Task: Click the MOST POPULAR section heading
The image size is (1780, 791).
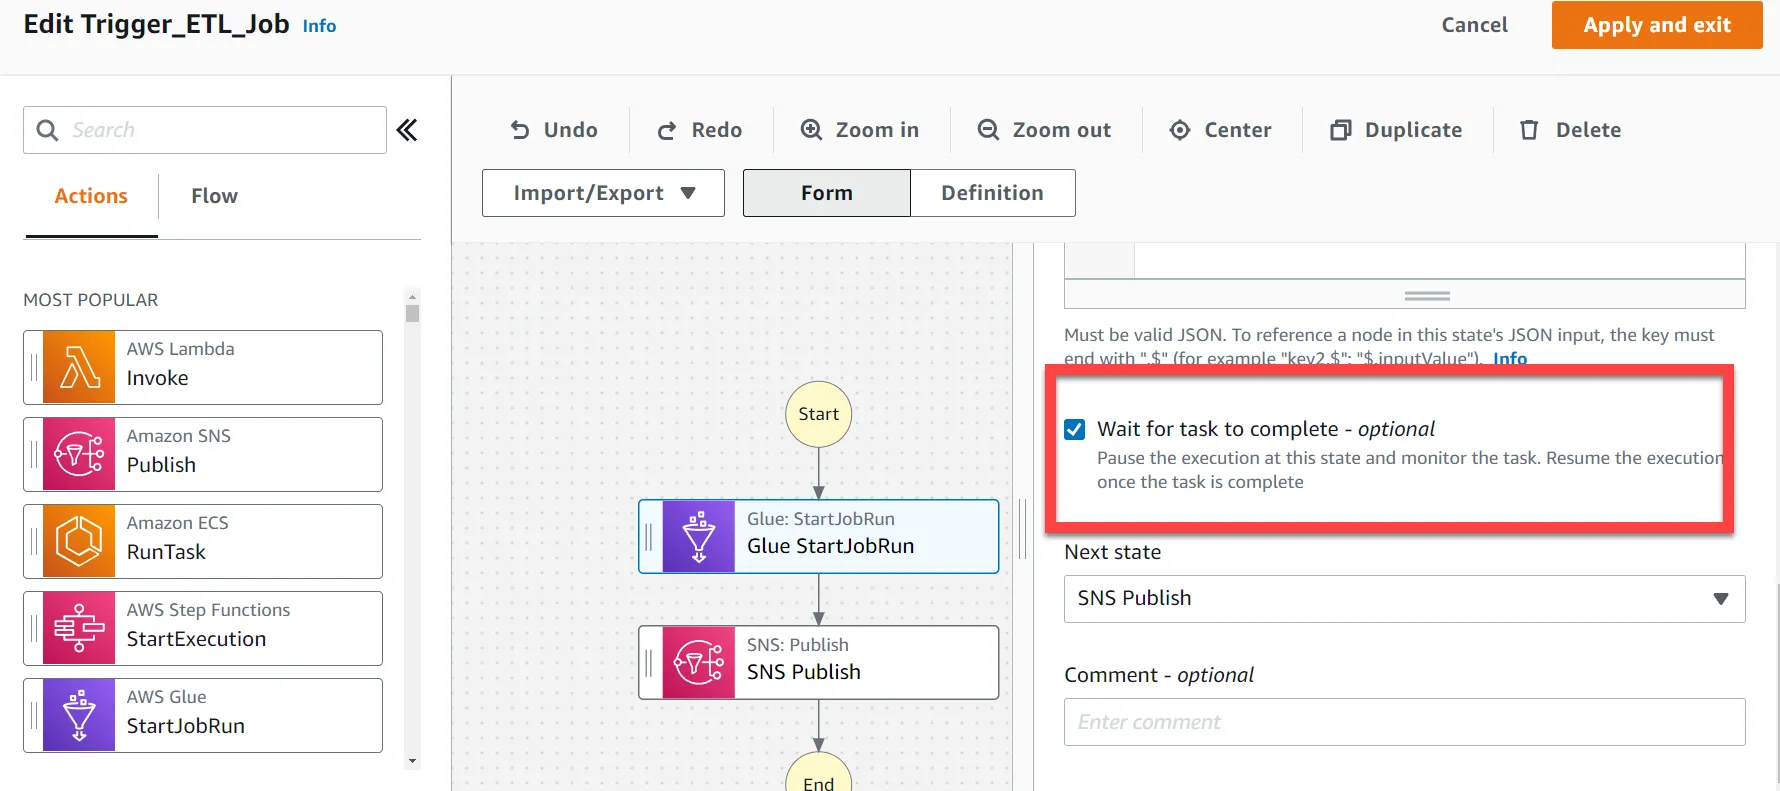Action: pos(91,300)
